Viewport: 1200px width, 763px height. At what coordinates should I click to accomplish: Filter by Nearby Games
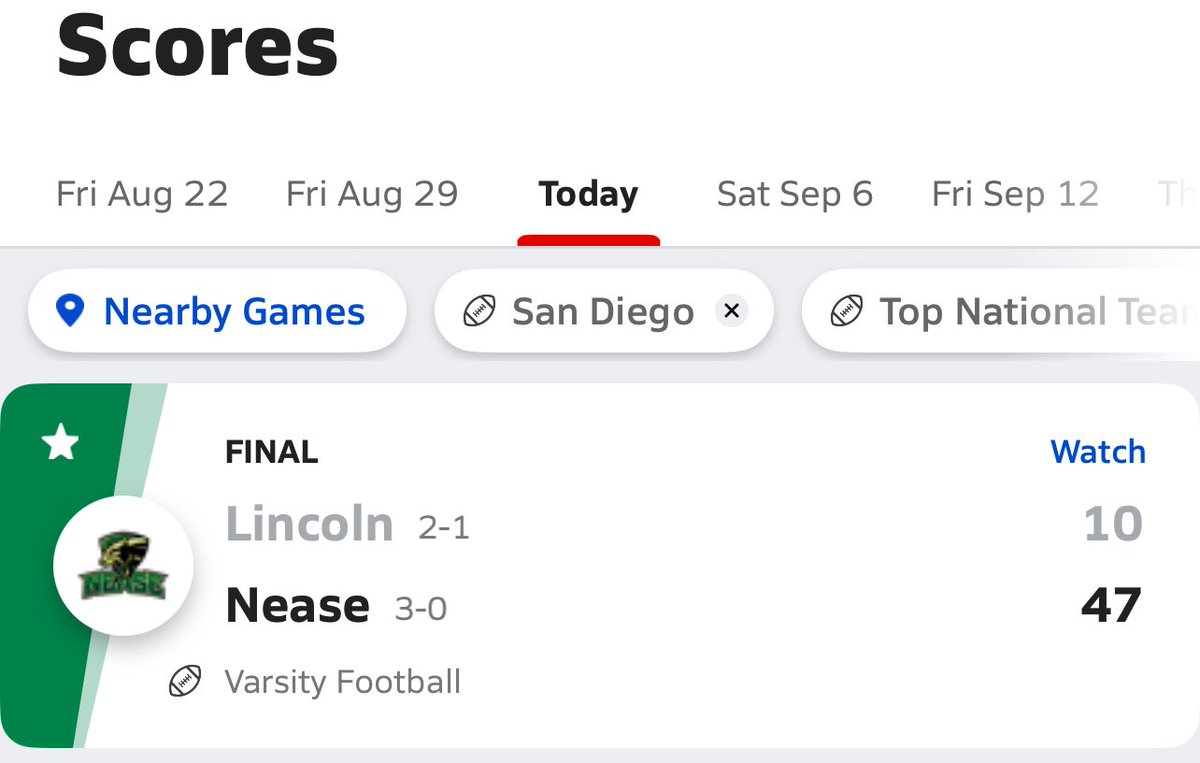coord(217,311)
